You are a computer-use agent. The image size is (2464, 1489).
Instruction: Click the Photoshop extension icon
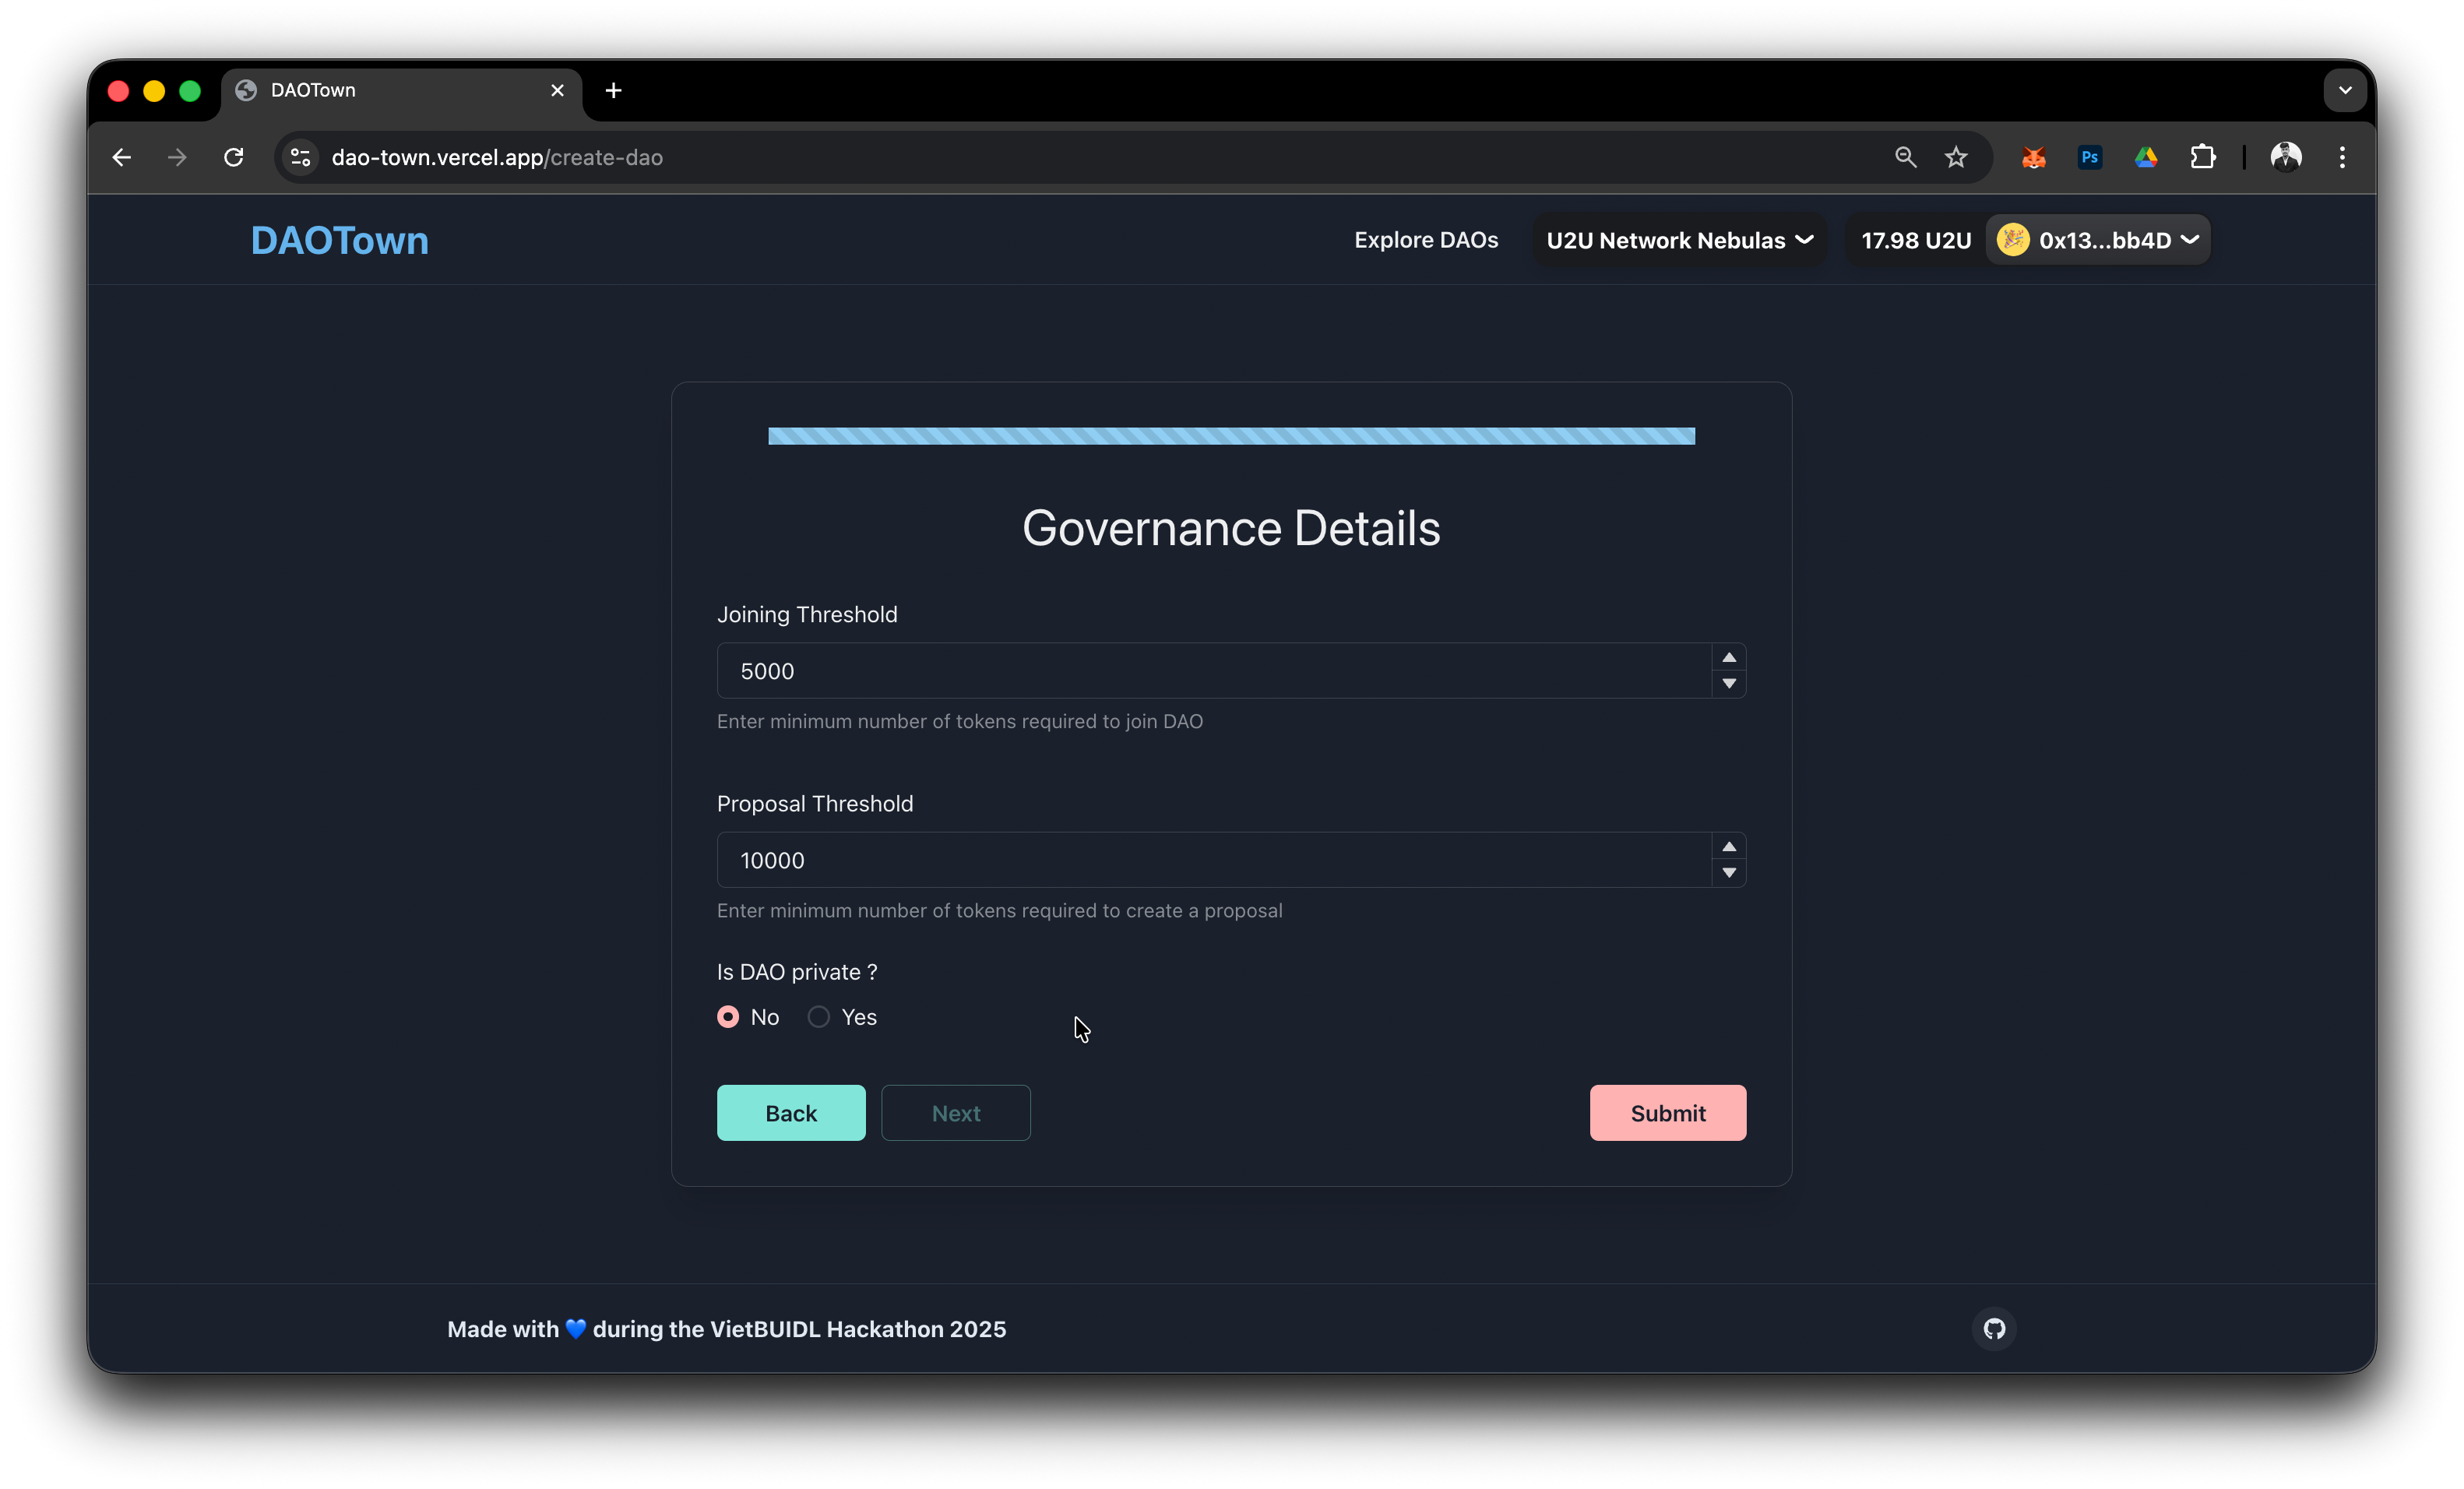[x=2089, y=157]
